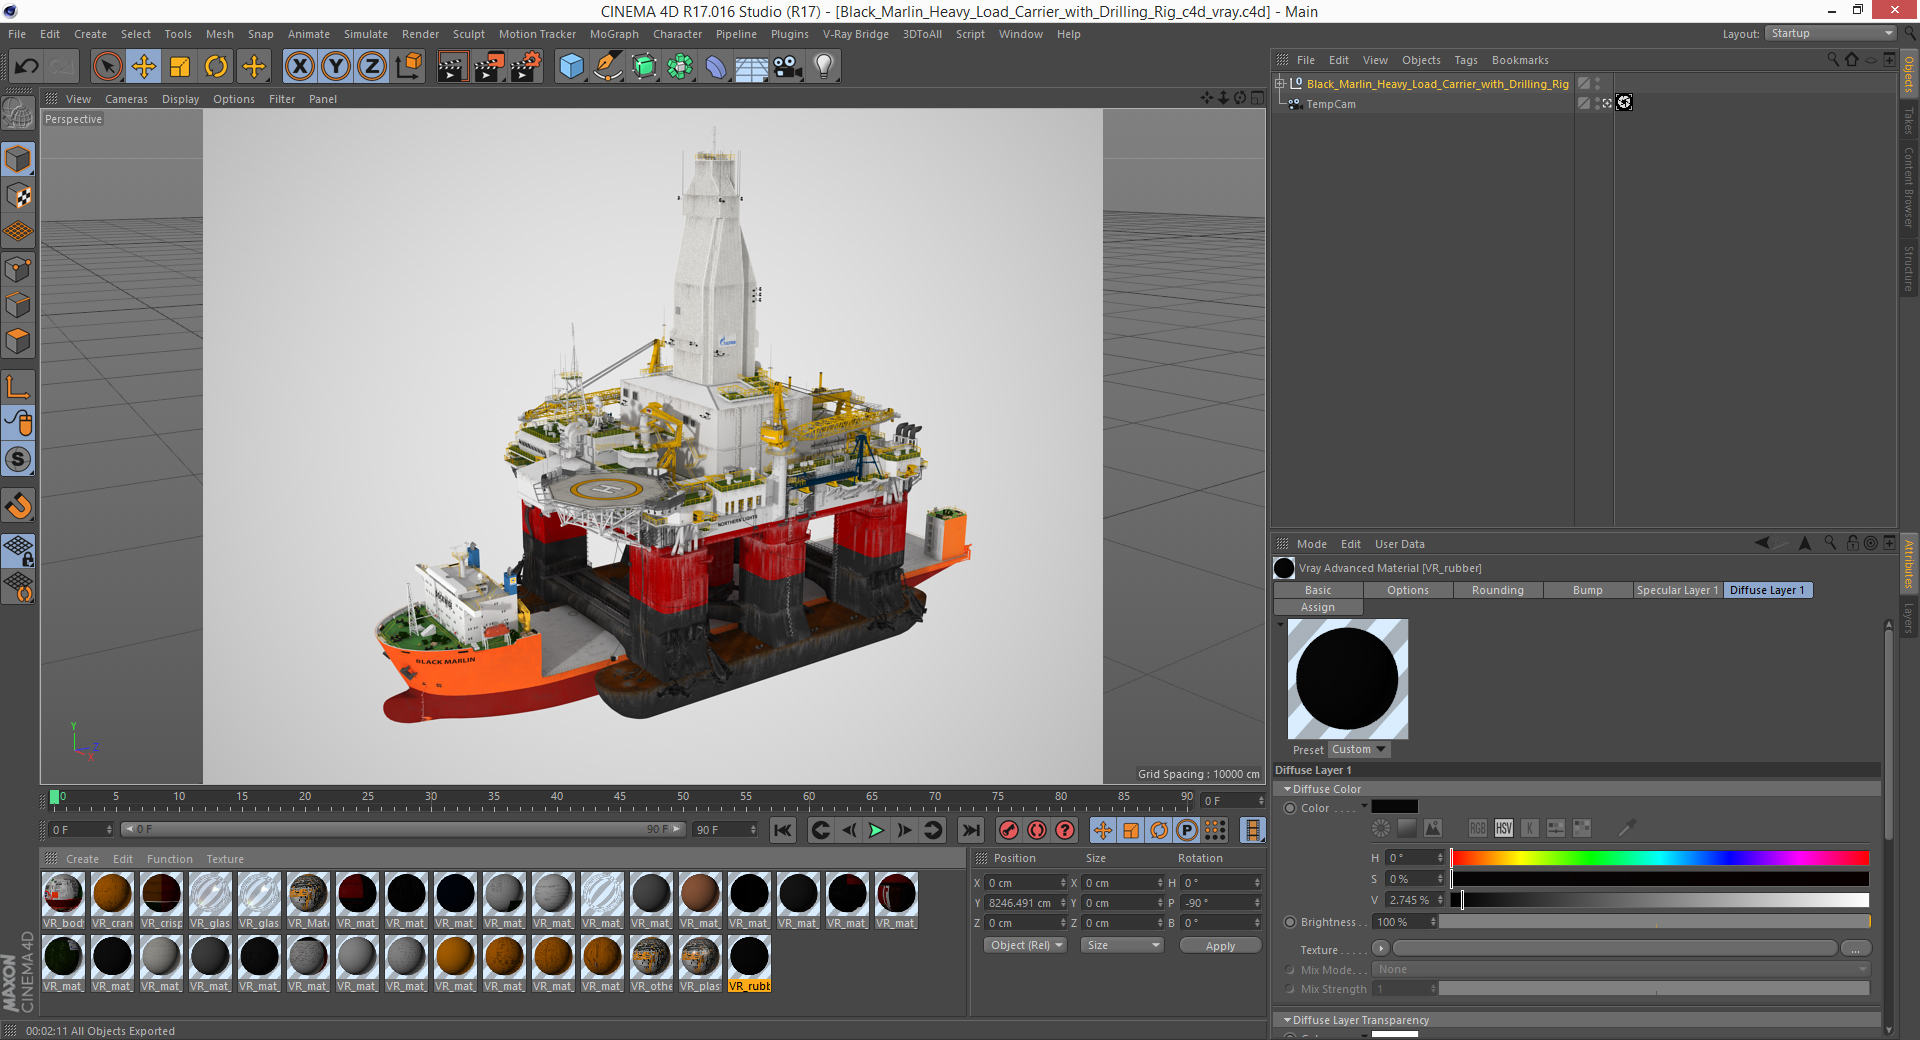The image size is (1920, 1040).
Task: Switch color mode to HSV
Action: [1504, 828]
